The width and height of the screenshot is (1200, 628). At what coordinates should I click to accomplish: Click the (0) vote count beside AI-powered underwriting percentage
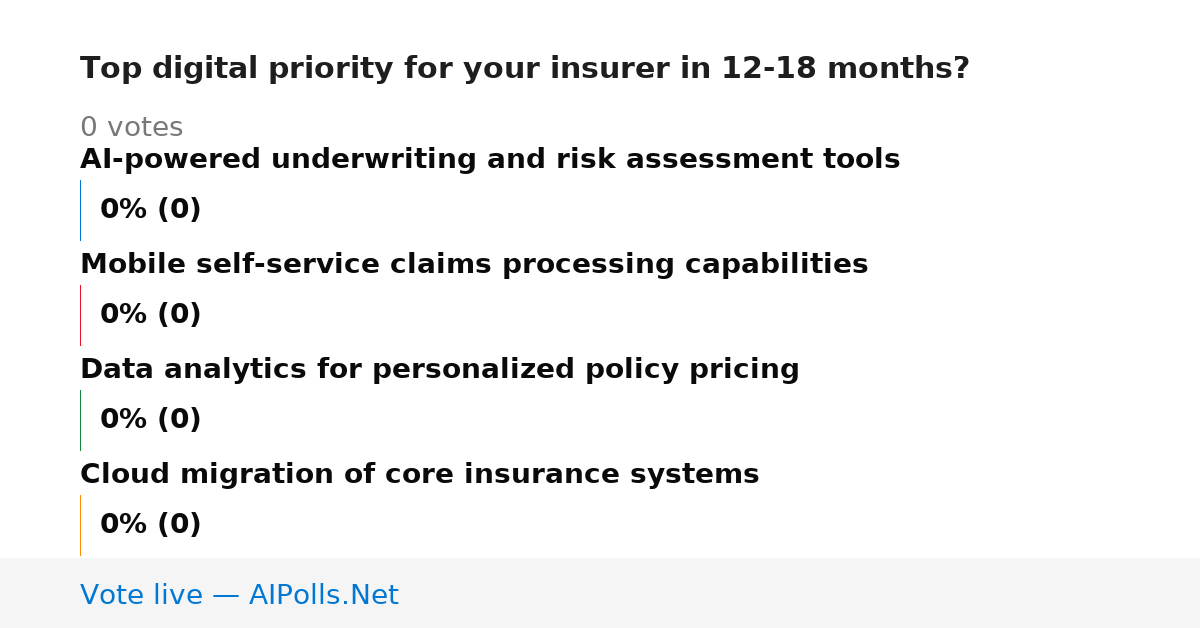pyautogui.click(x=179, y=210)
